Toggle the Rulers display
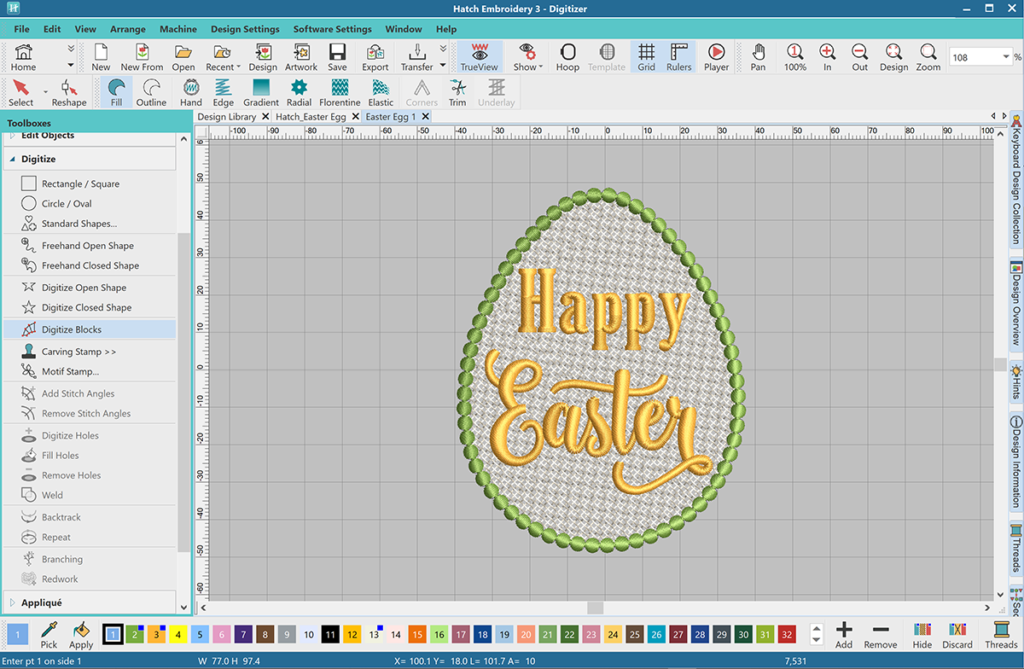Image resolution: width=1024 pixels, height=669 pixels. pyautogui.click(x=679, y=57)
